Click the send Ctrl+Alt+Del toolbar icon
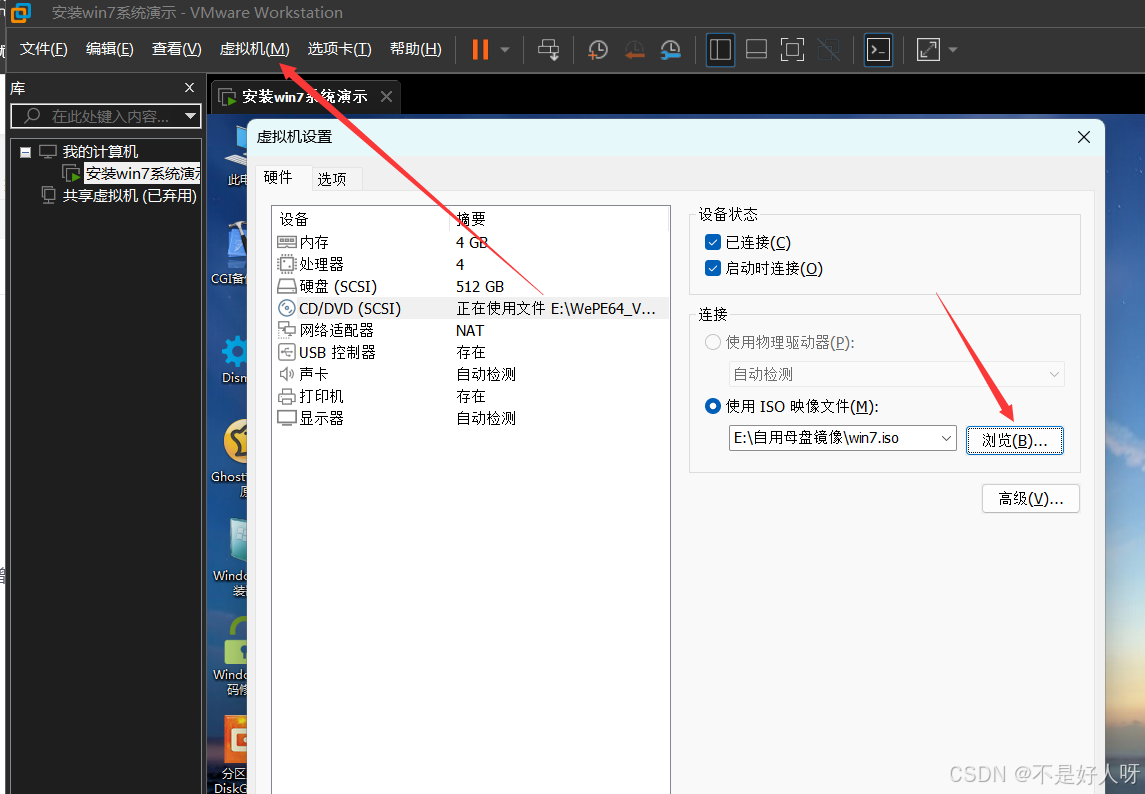This screenshot has height=794, width=1145. (548, 50)
